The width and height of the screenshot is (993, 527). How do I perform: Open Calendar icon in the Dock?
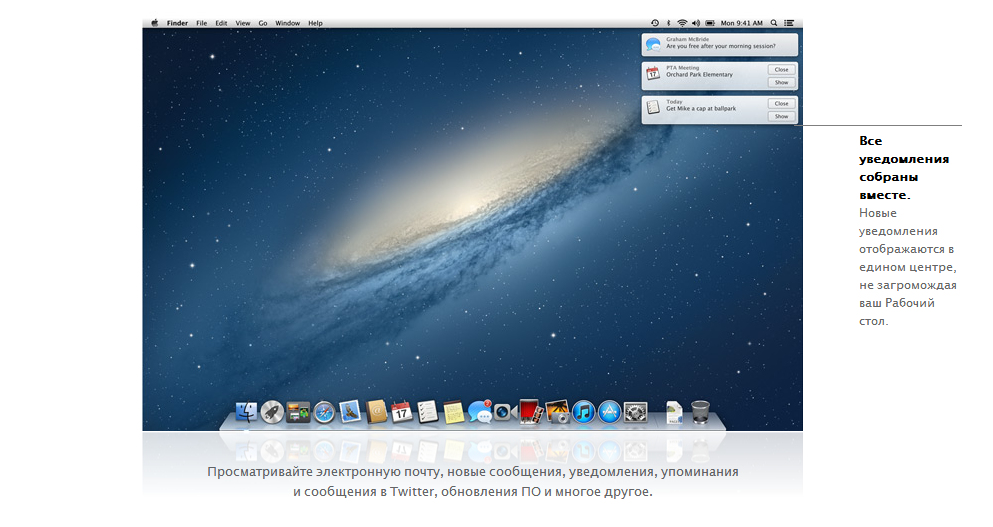pos(402,412)
